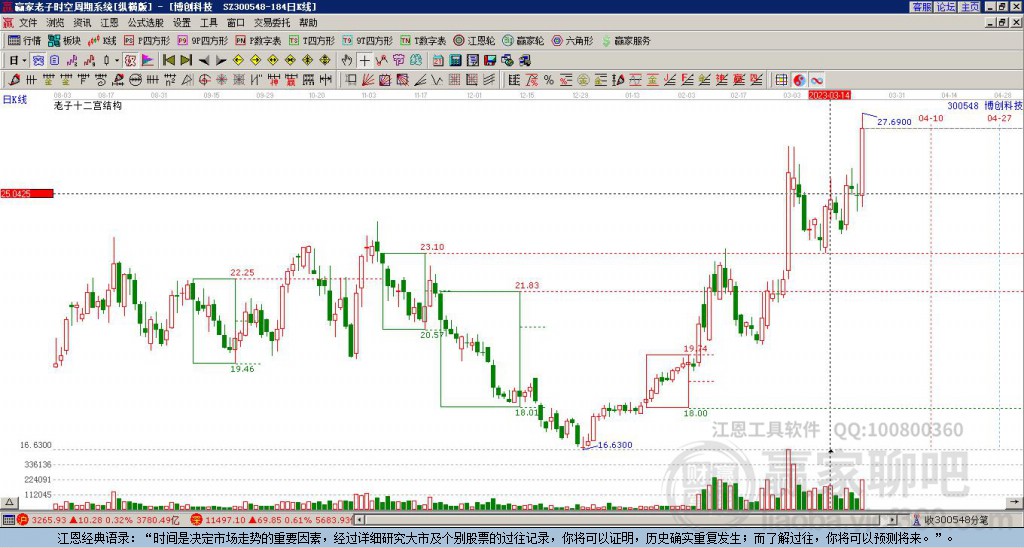Click the 老子十二宫结构 chart title
1024x548 pixels.
pos(88,105)
